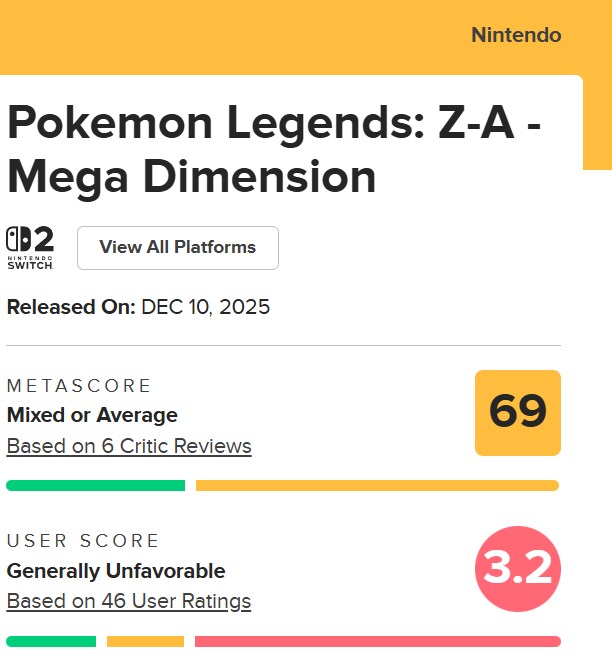This screenshot has height=672, width=612.
Task: Click the METASCORE heading label
Action: click(x=79, y=386)
